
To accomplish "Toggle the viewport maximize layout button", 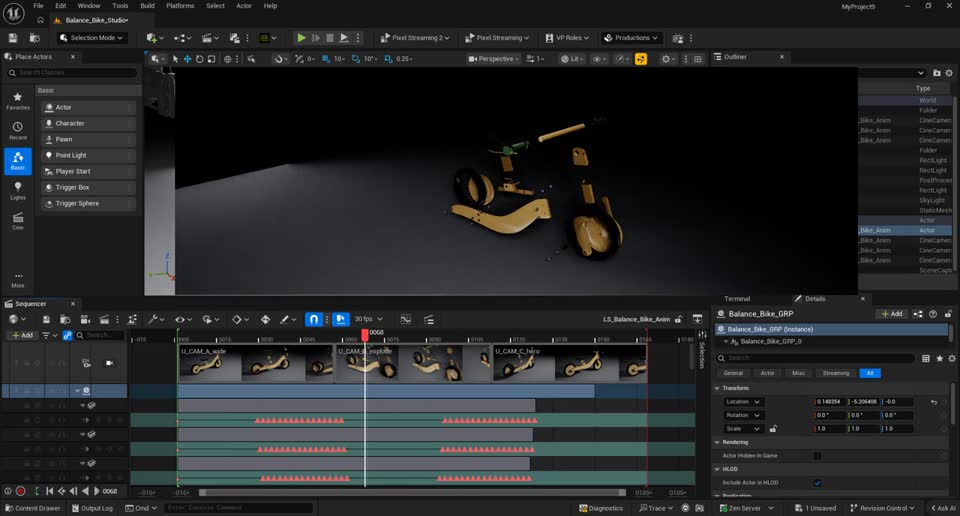I will tap(697, 59).
